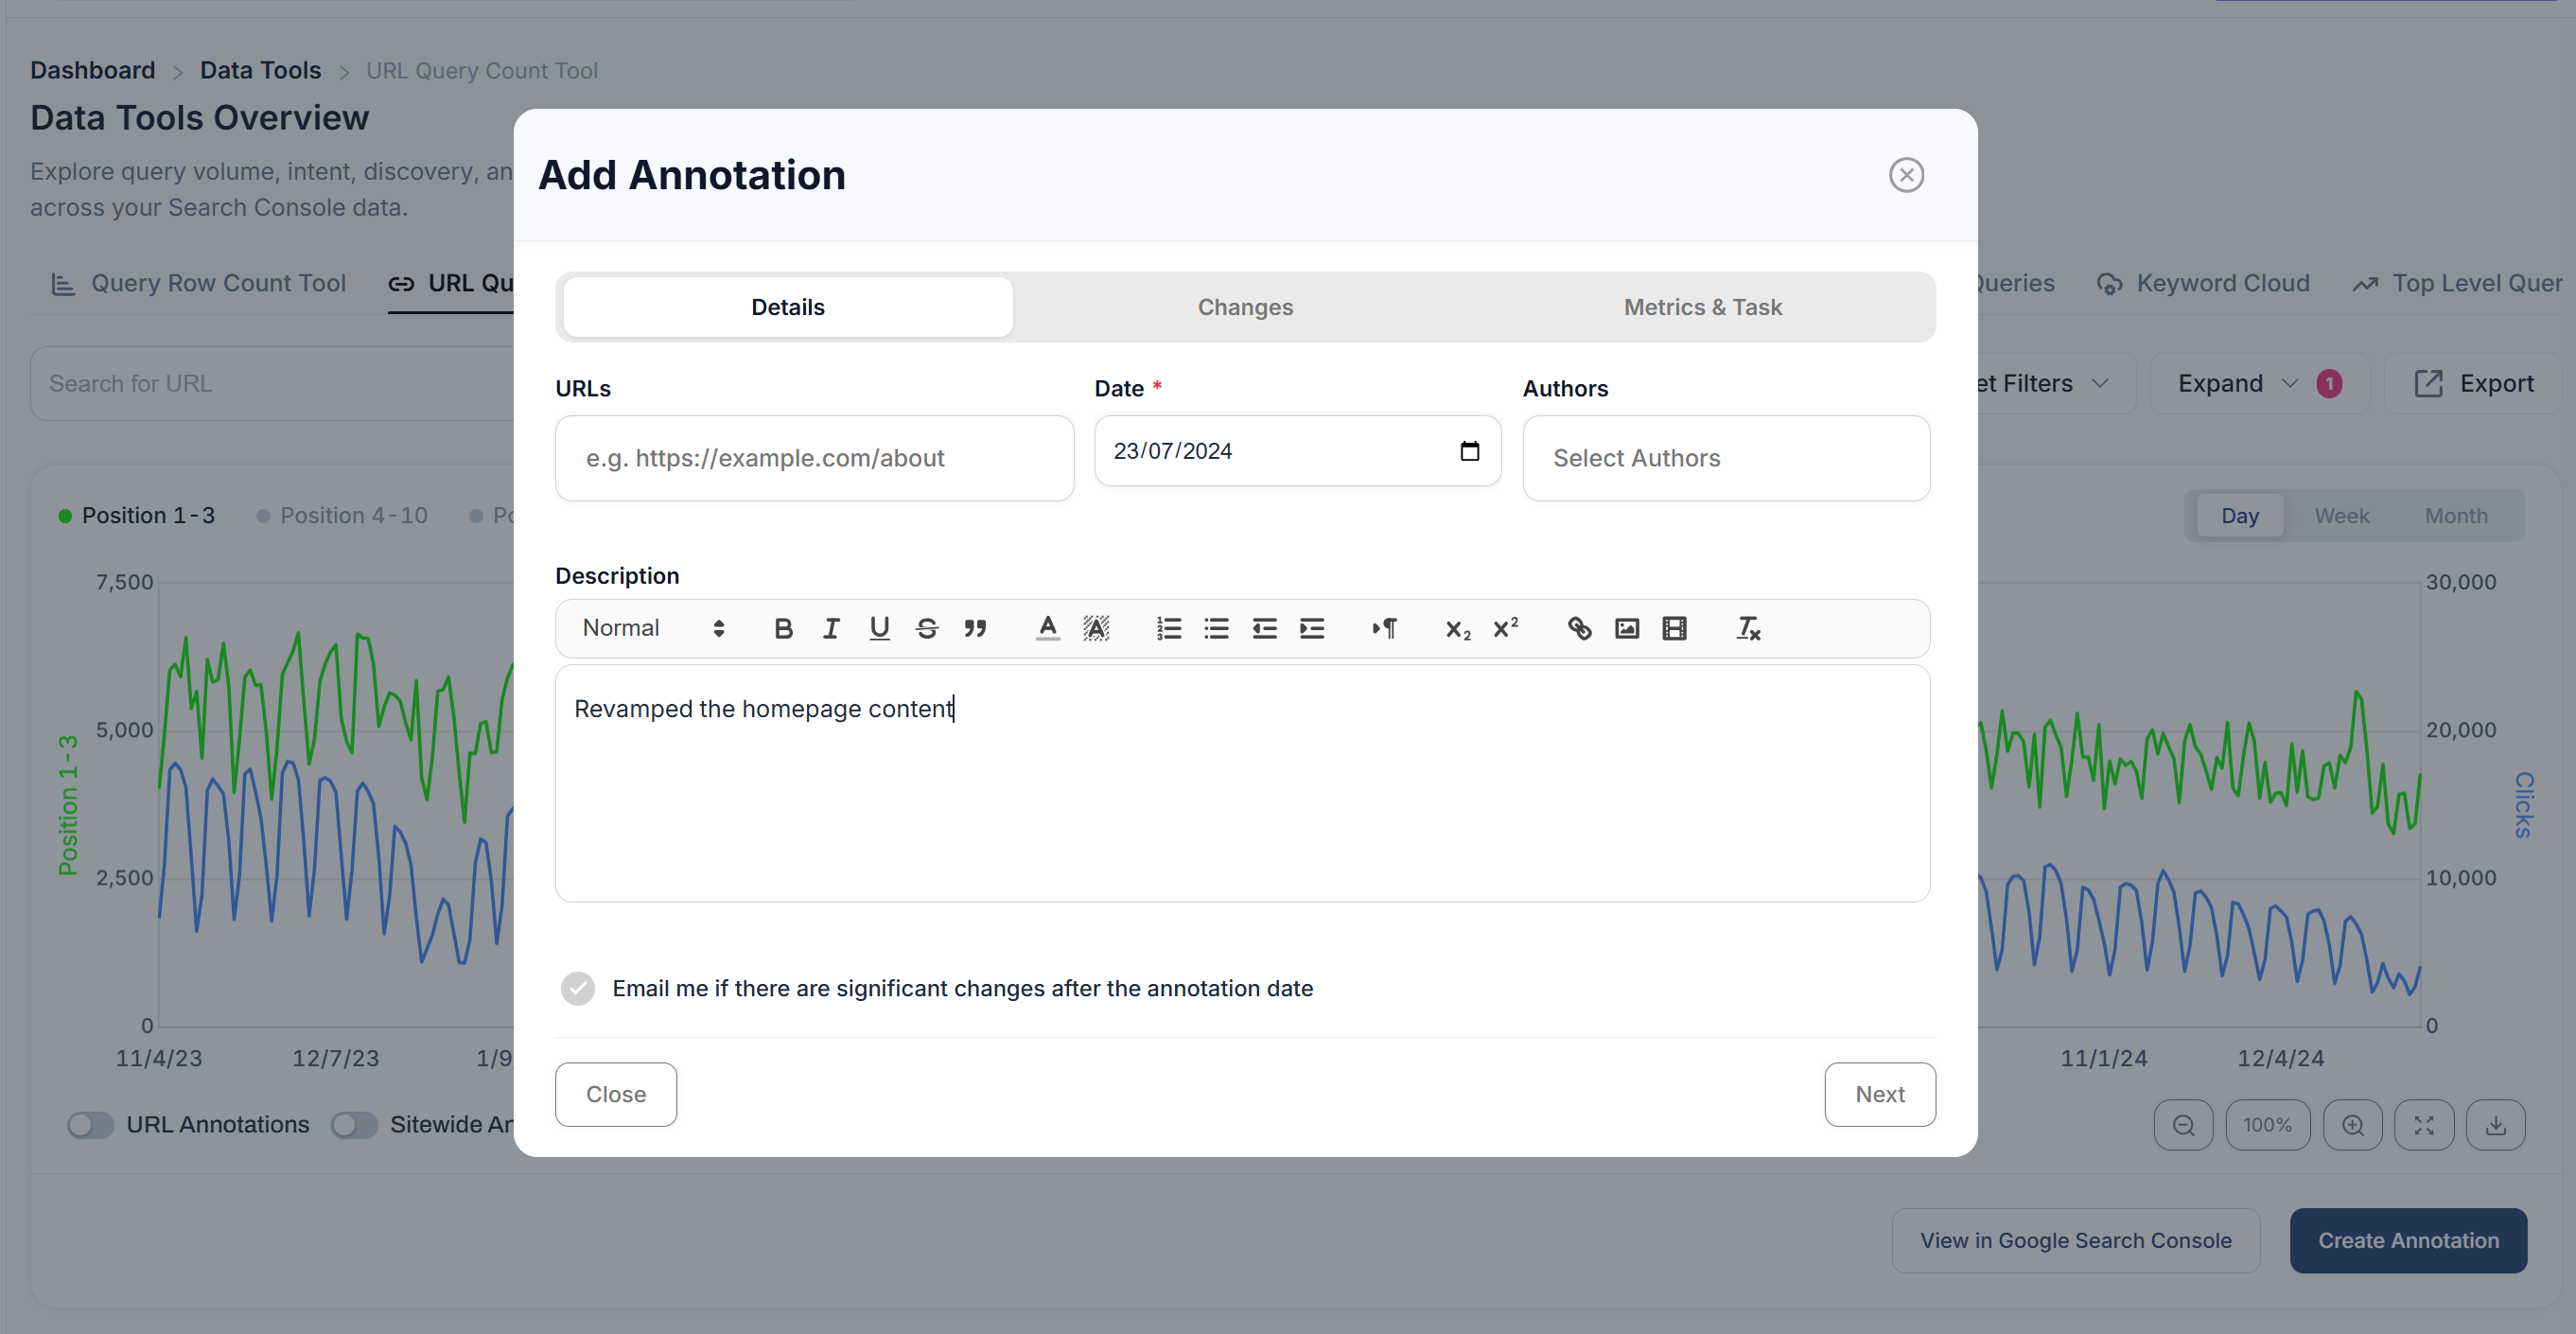This screenshot has width=2576, height=1334.
Task: Clear text formatting in editor
Action: click(x=1748, y=628)
